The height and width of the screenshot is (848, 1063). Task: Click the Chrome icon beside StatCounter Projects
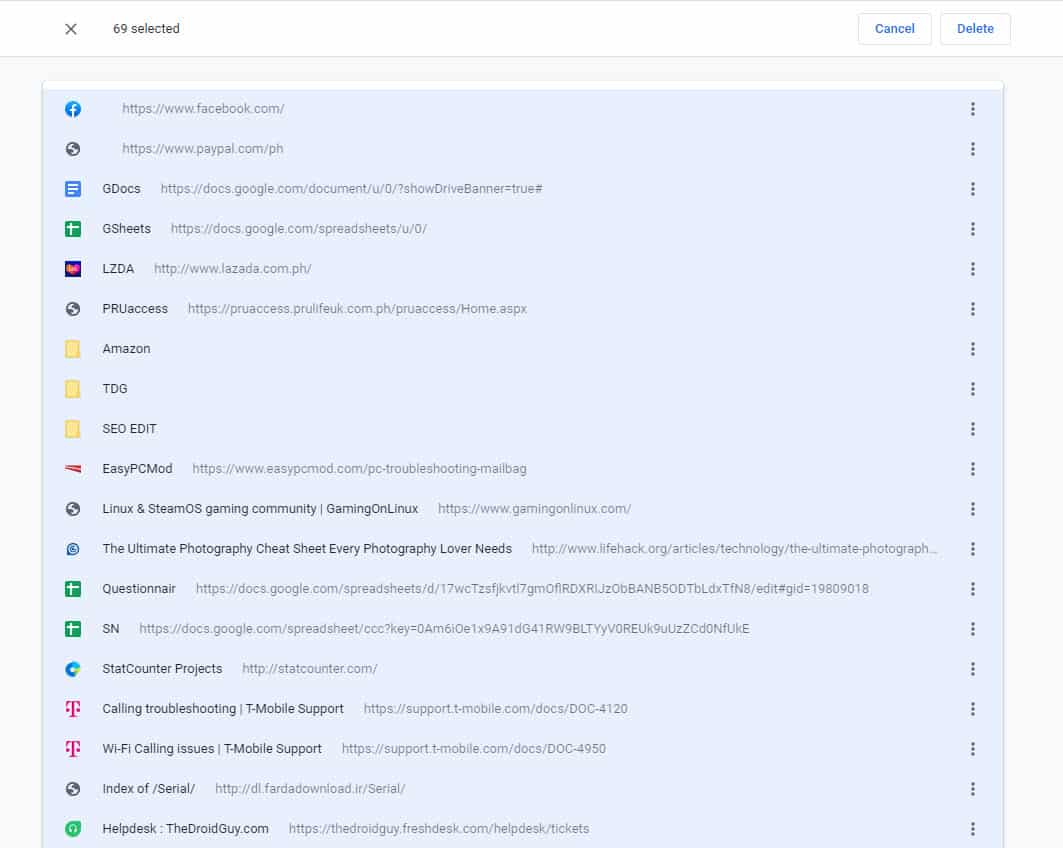click(x=72, y=668)
